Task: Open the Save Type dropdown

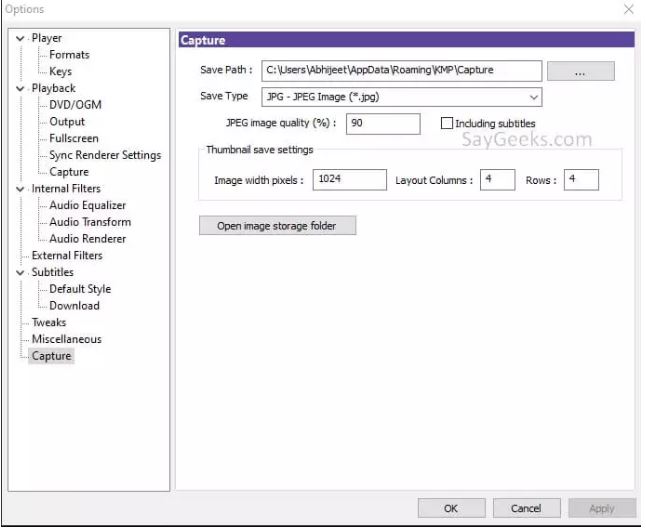Action: pyautogui.click(x=402, y=97)
